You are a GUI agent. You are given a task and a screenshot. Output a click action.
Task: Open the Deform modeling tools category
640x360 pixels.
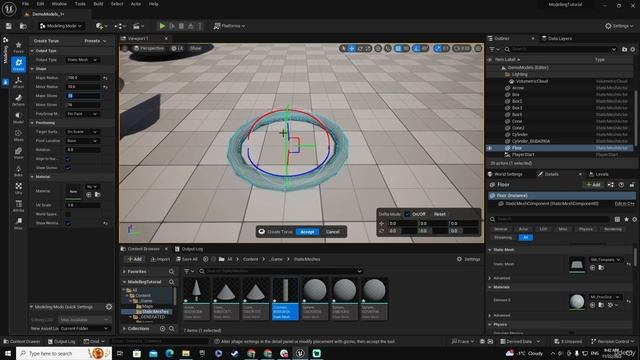click(x=18, y=100)
